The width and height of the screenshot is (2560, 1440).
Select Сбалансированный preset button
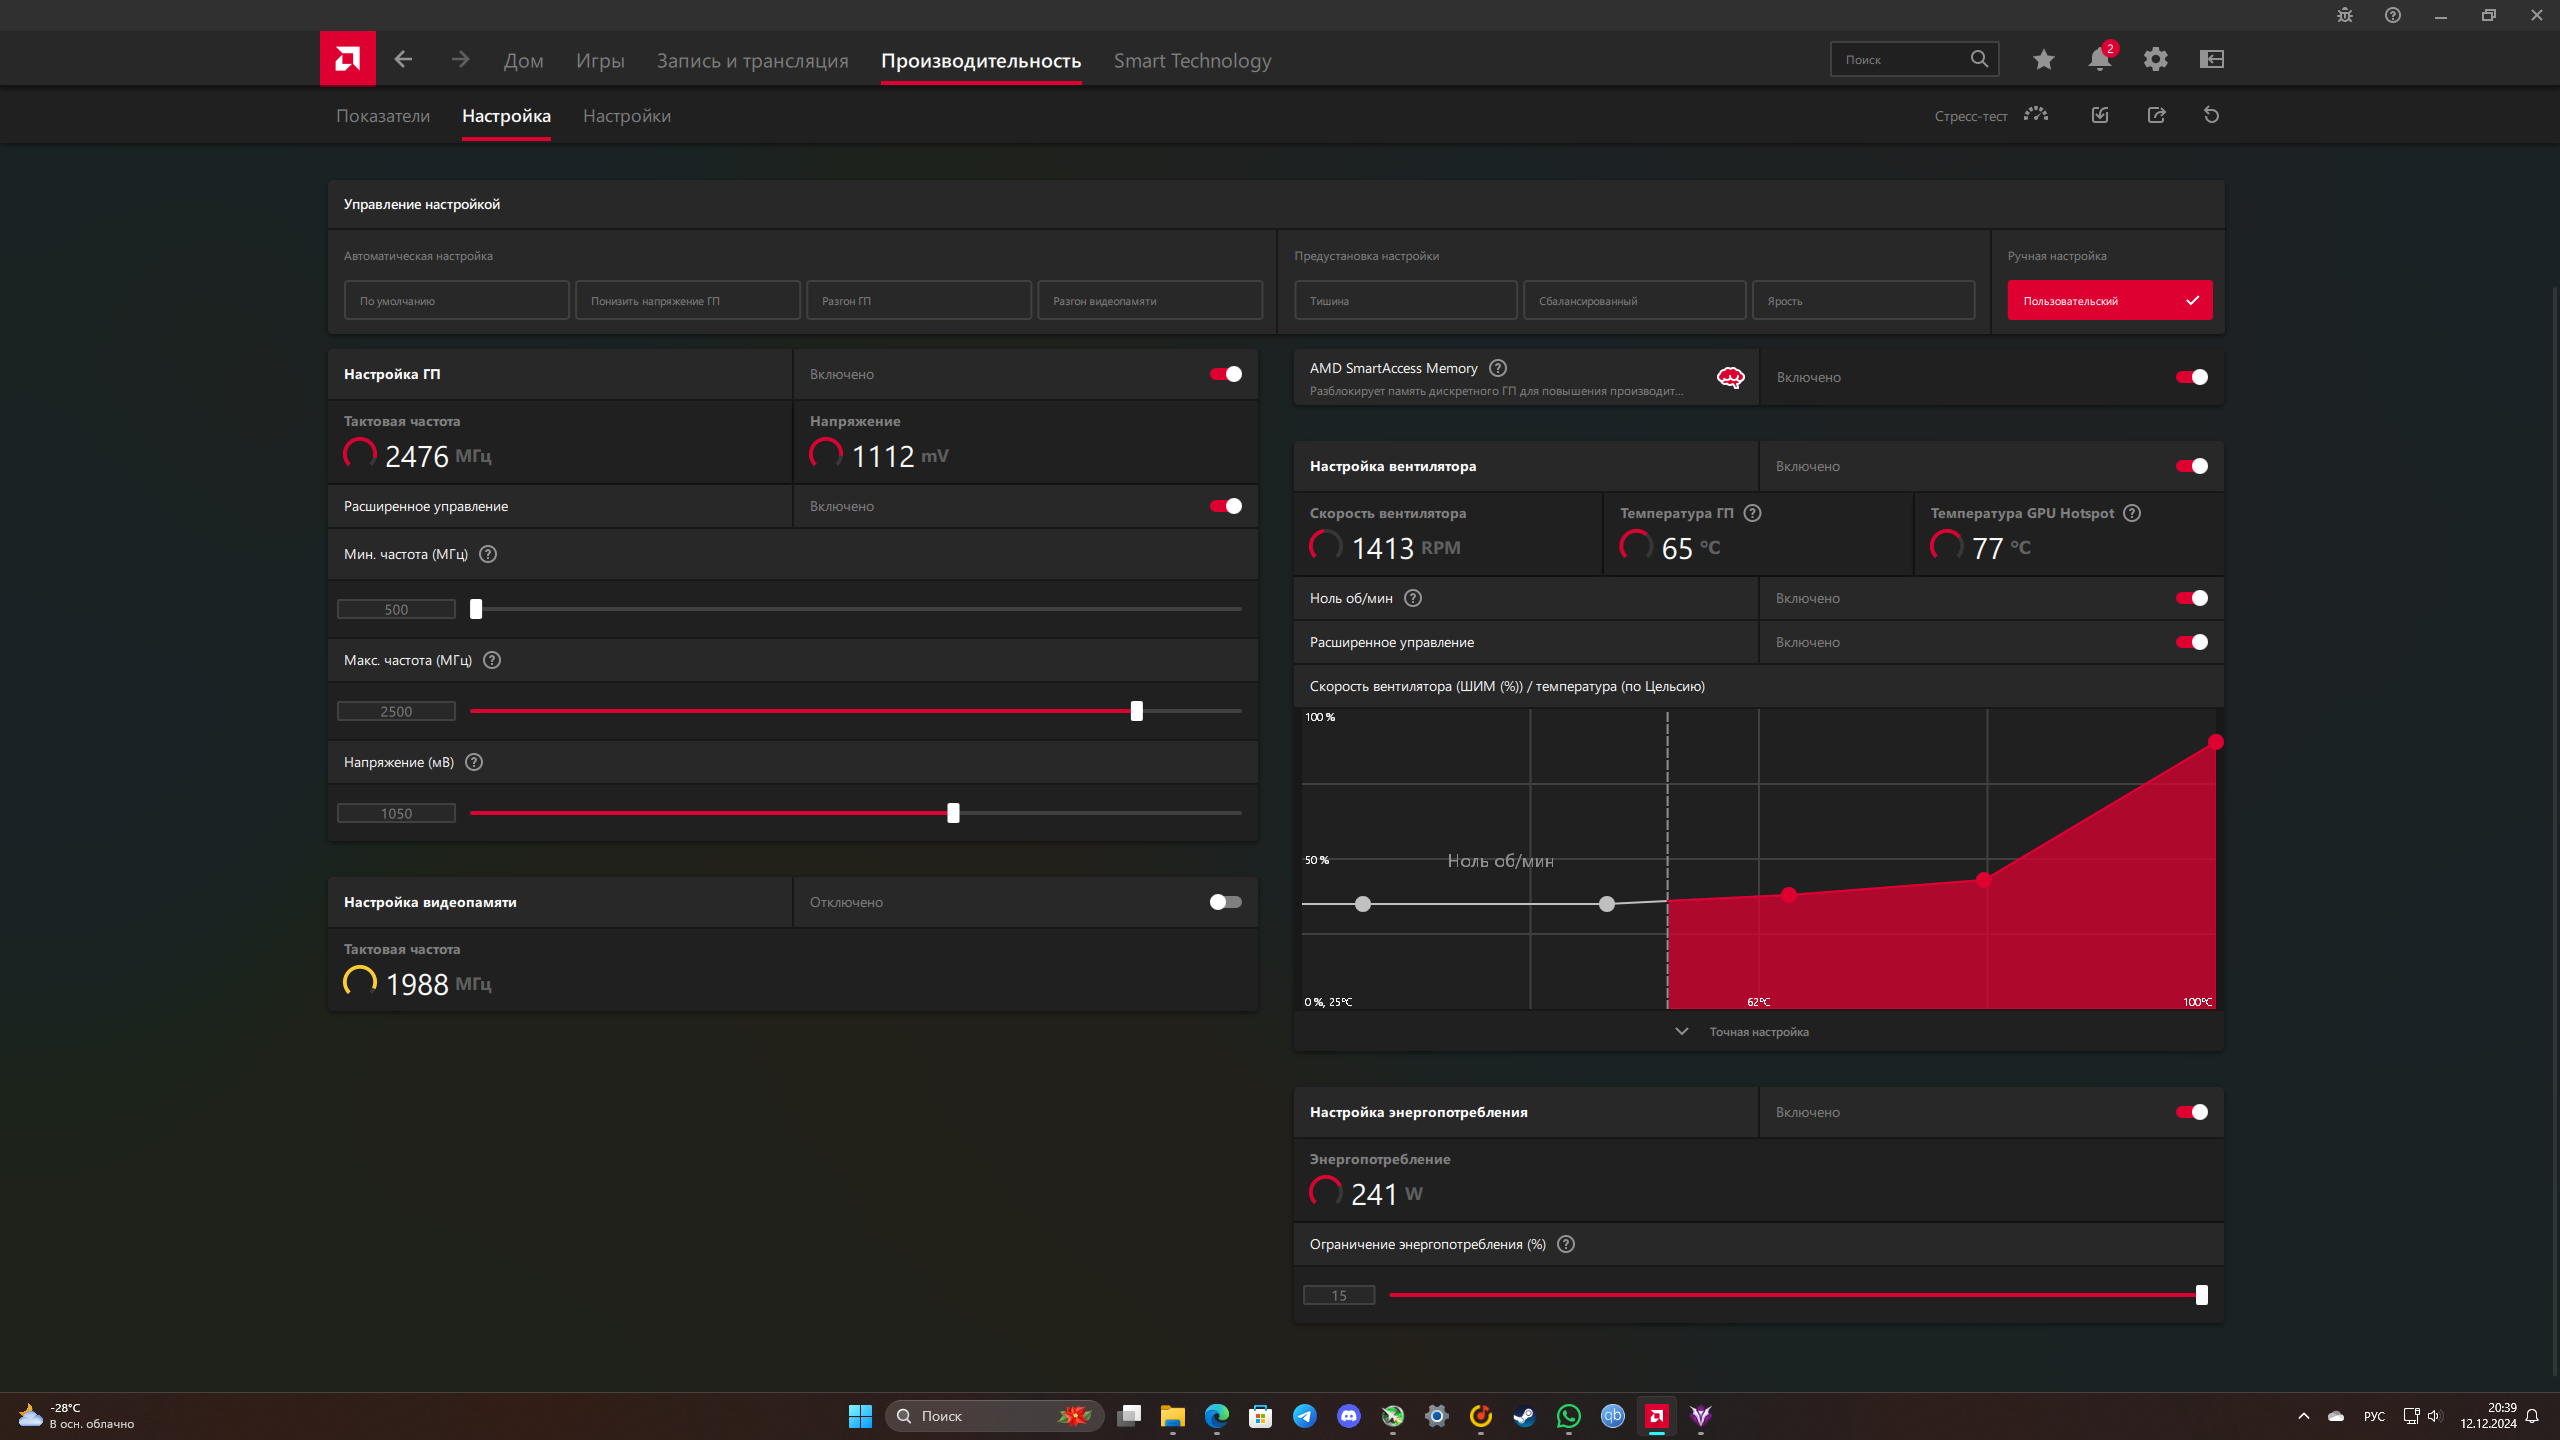click(x=1634, y=301)
